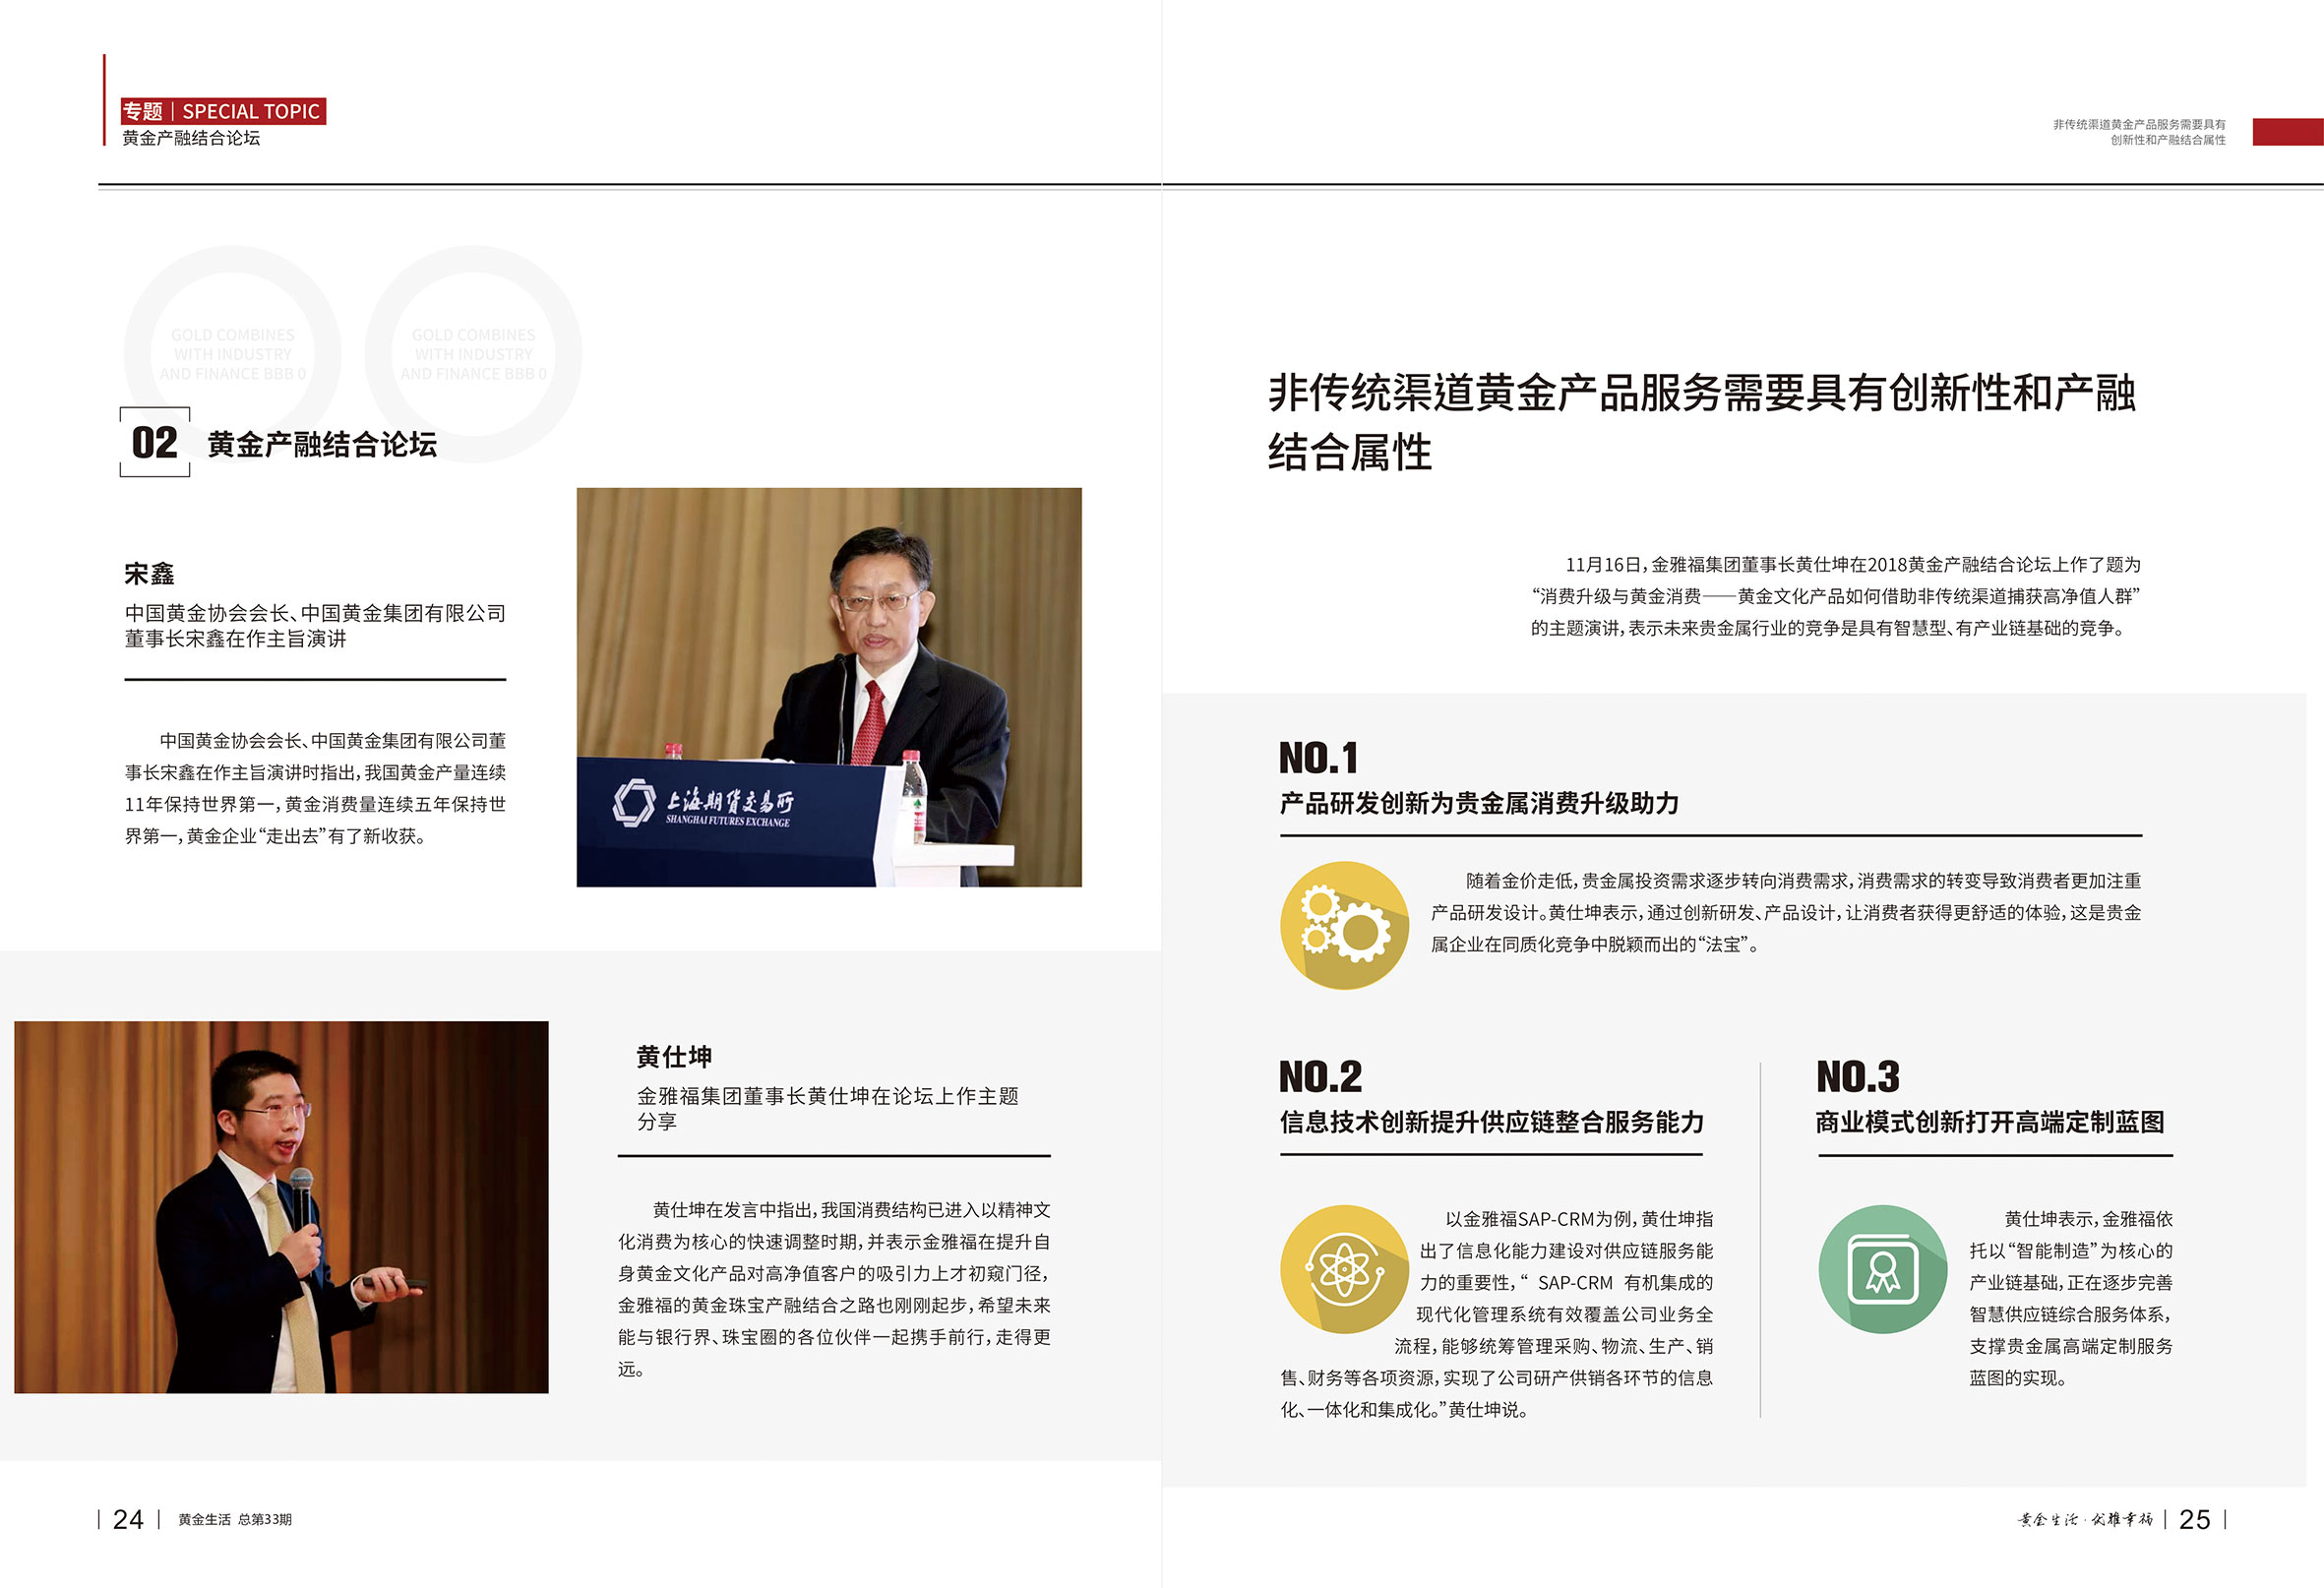Click the photo of Song Xin speaking
Image resolution: width=2324 pixels, height=1588 pixels.
point(829,687)
